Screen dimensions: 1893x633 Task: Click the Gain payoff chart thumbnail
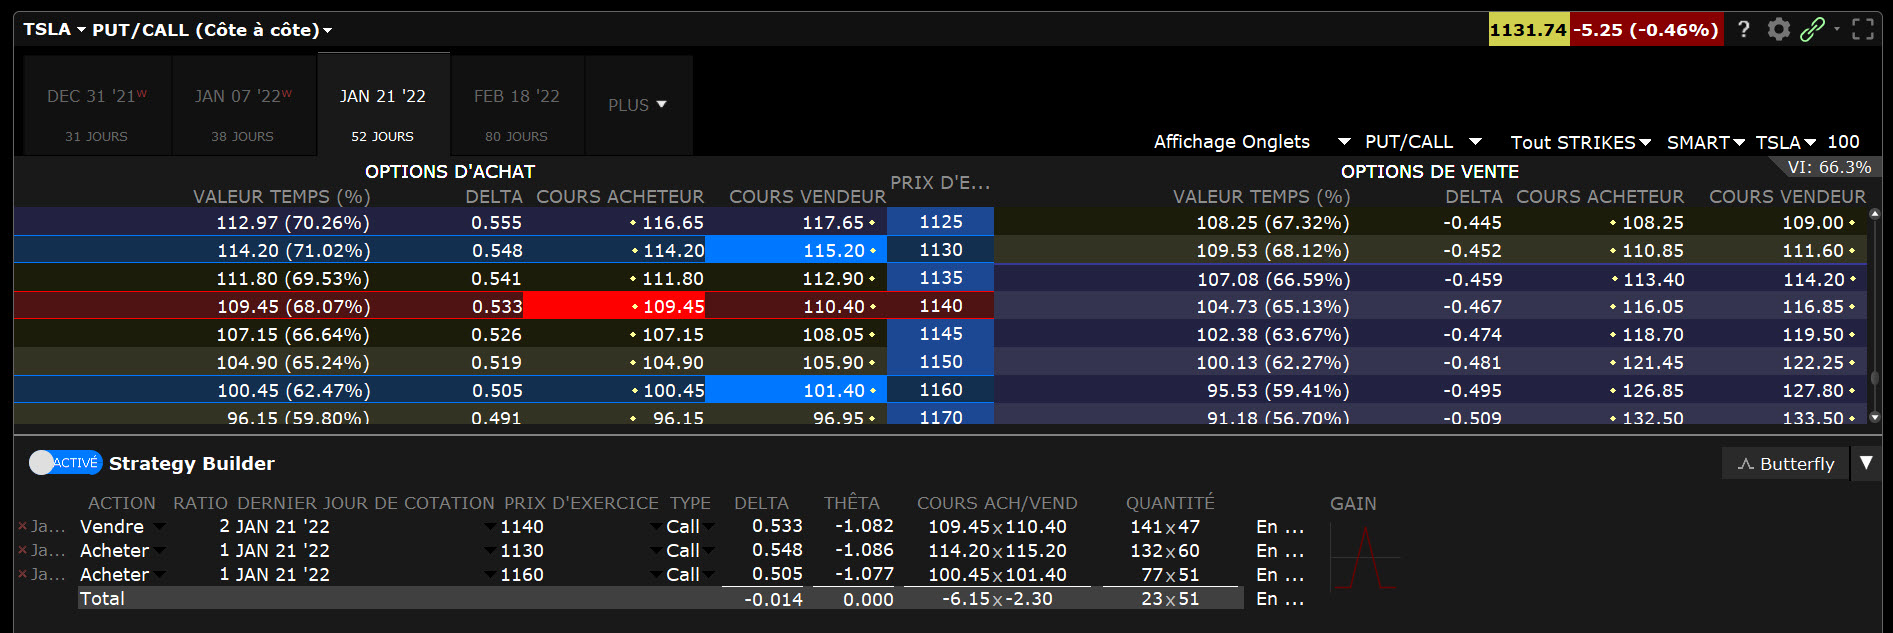1364,558
